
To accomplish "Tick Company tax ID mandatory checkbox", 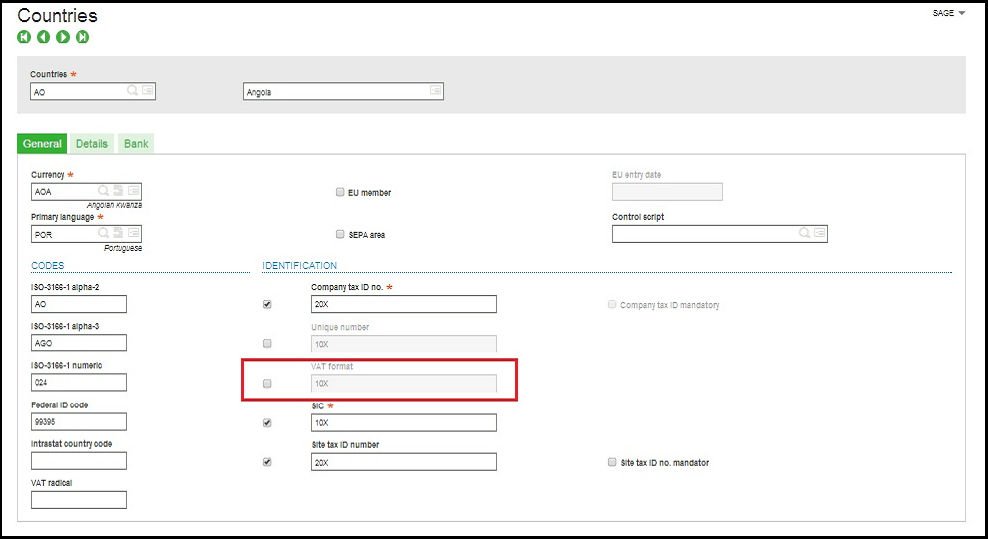I will coord(612,304).
